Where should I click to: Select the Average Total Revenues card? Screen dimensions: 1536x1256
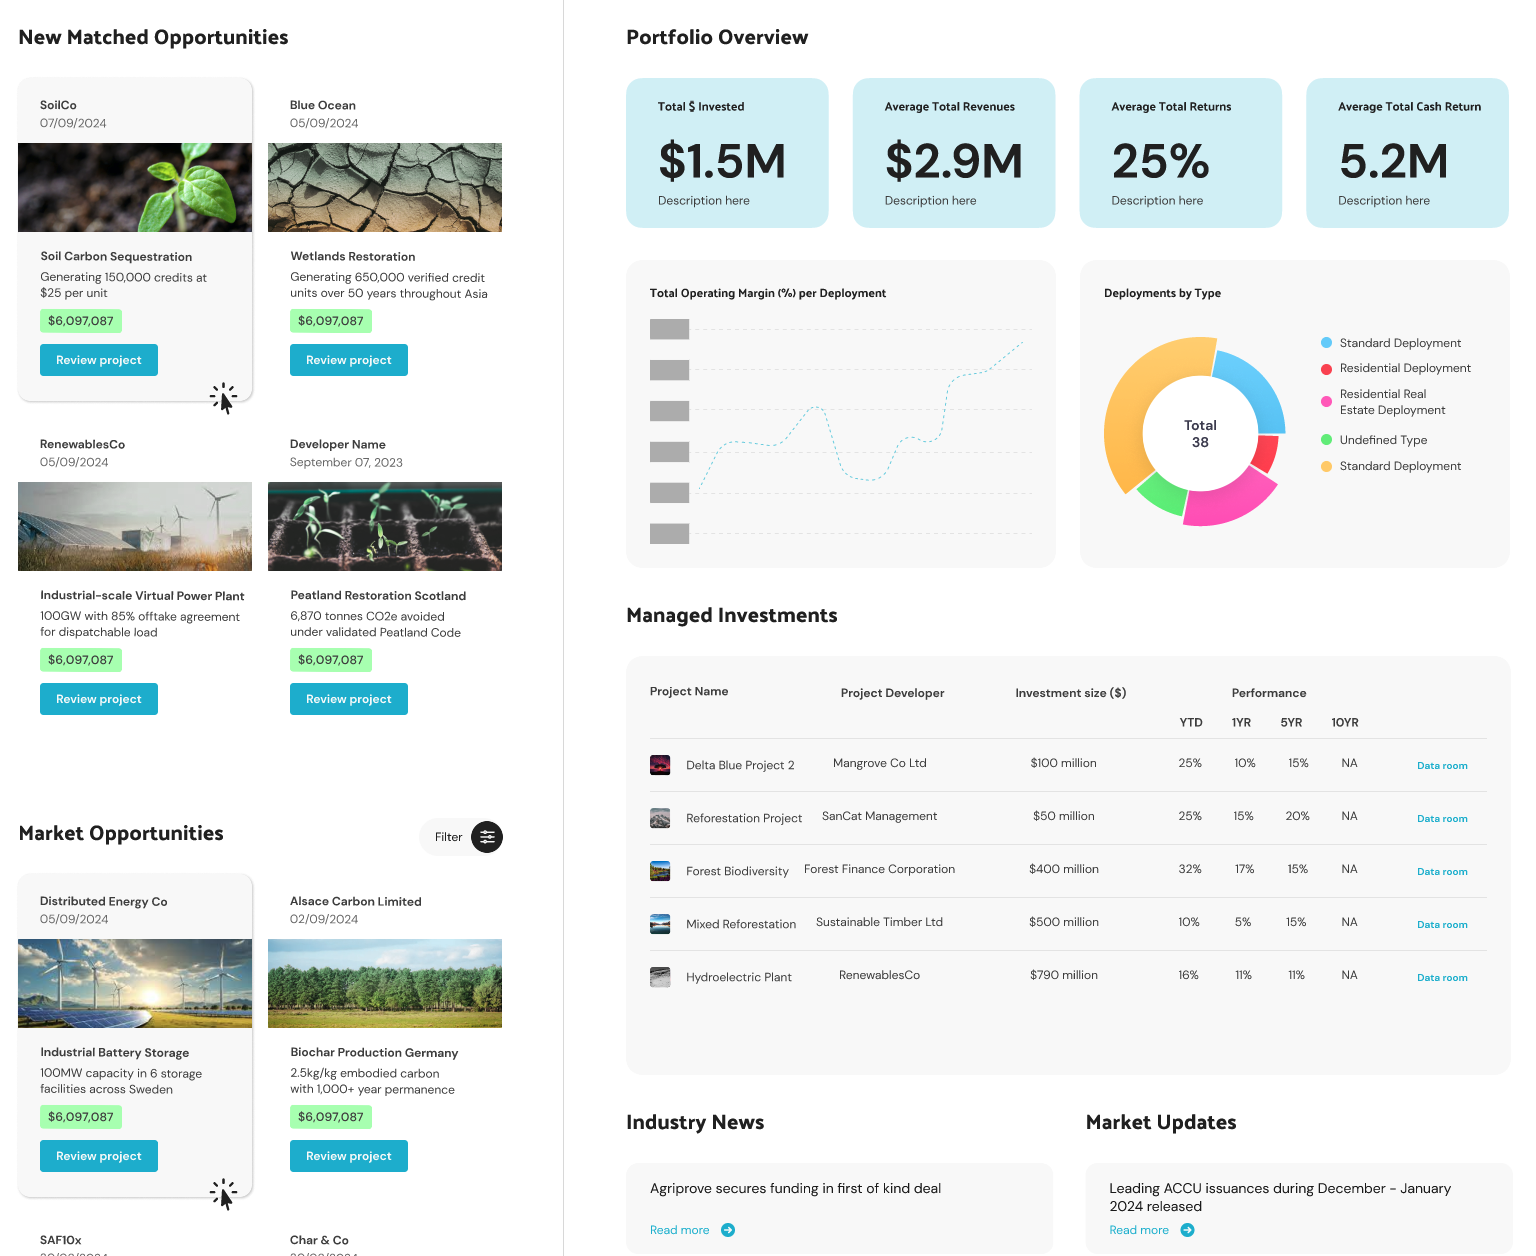954,153
